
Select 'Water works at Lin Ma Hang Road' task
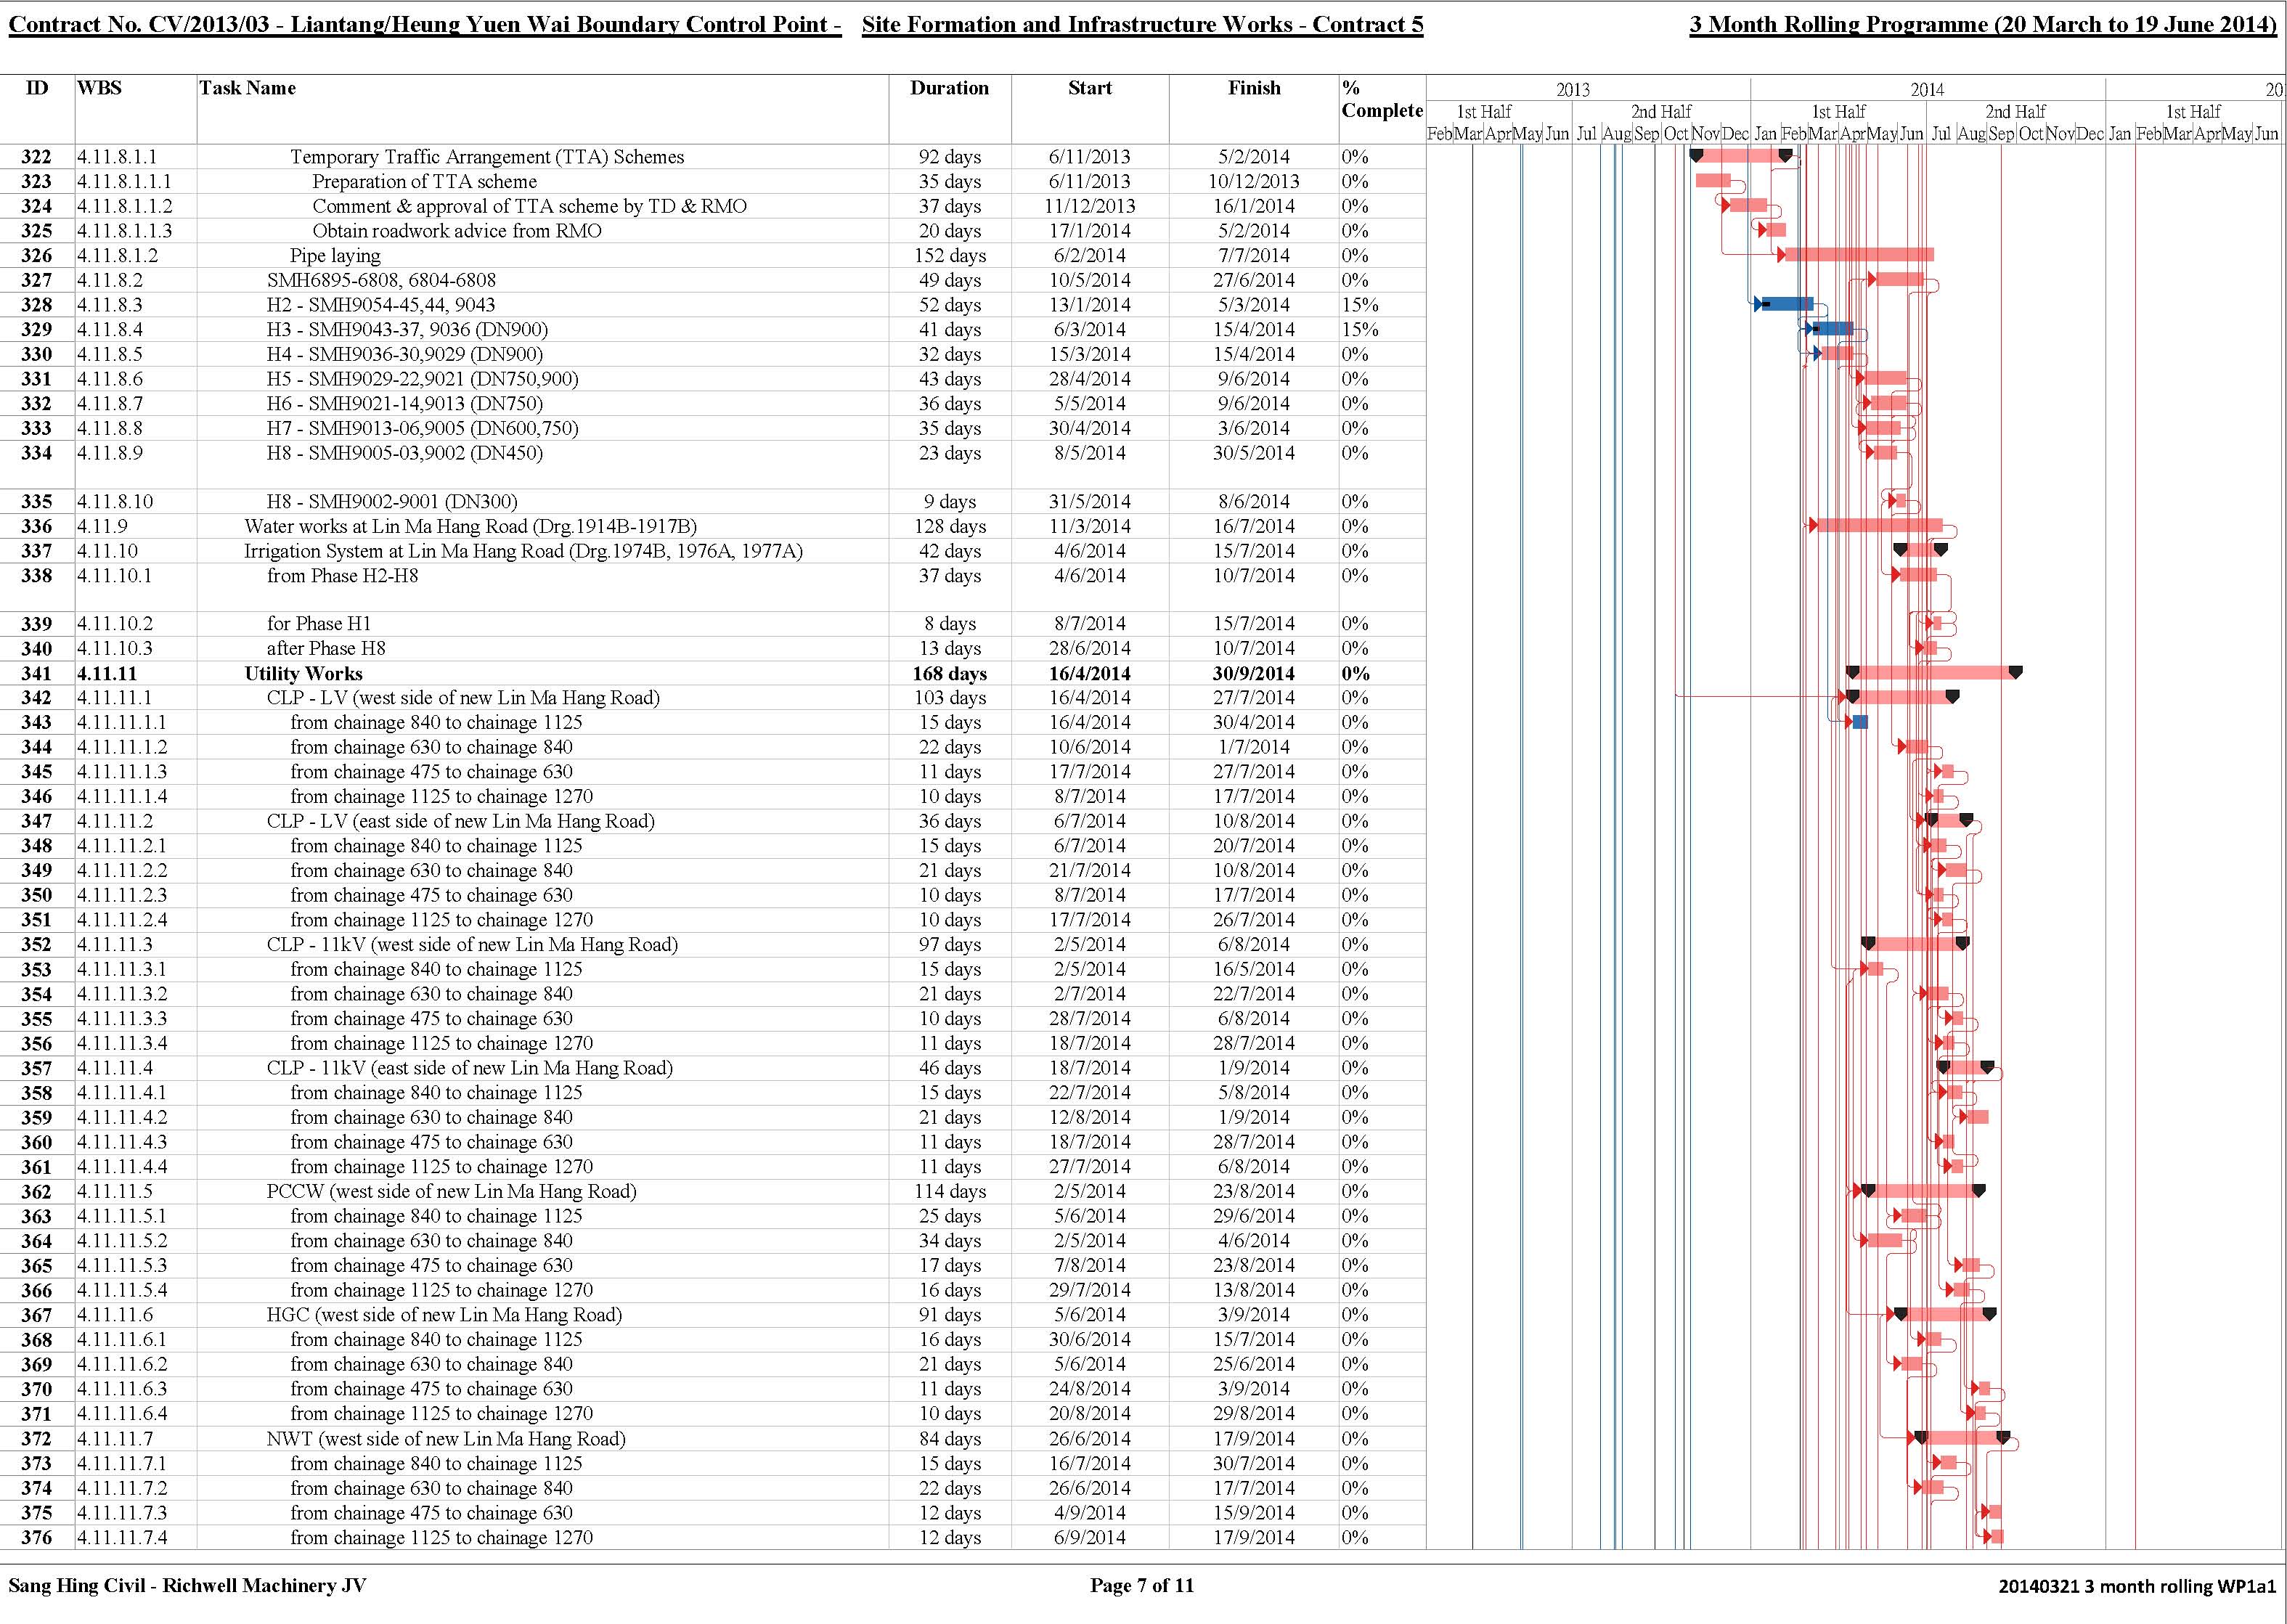click(x=470, y=526)
